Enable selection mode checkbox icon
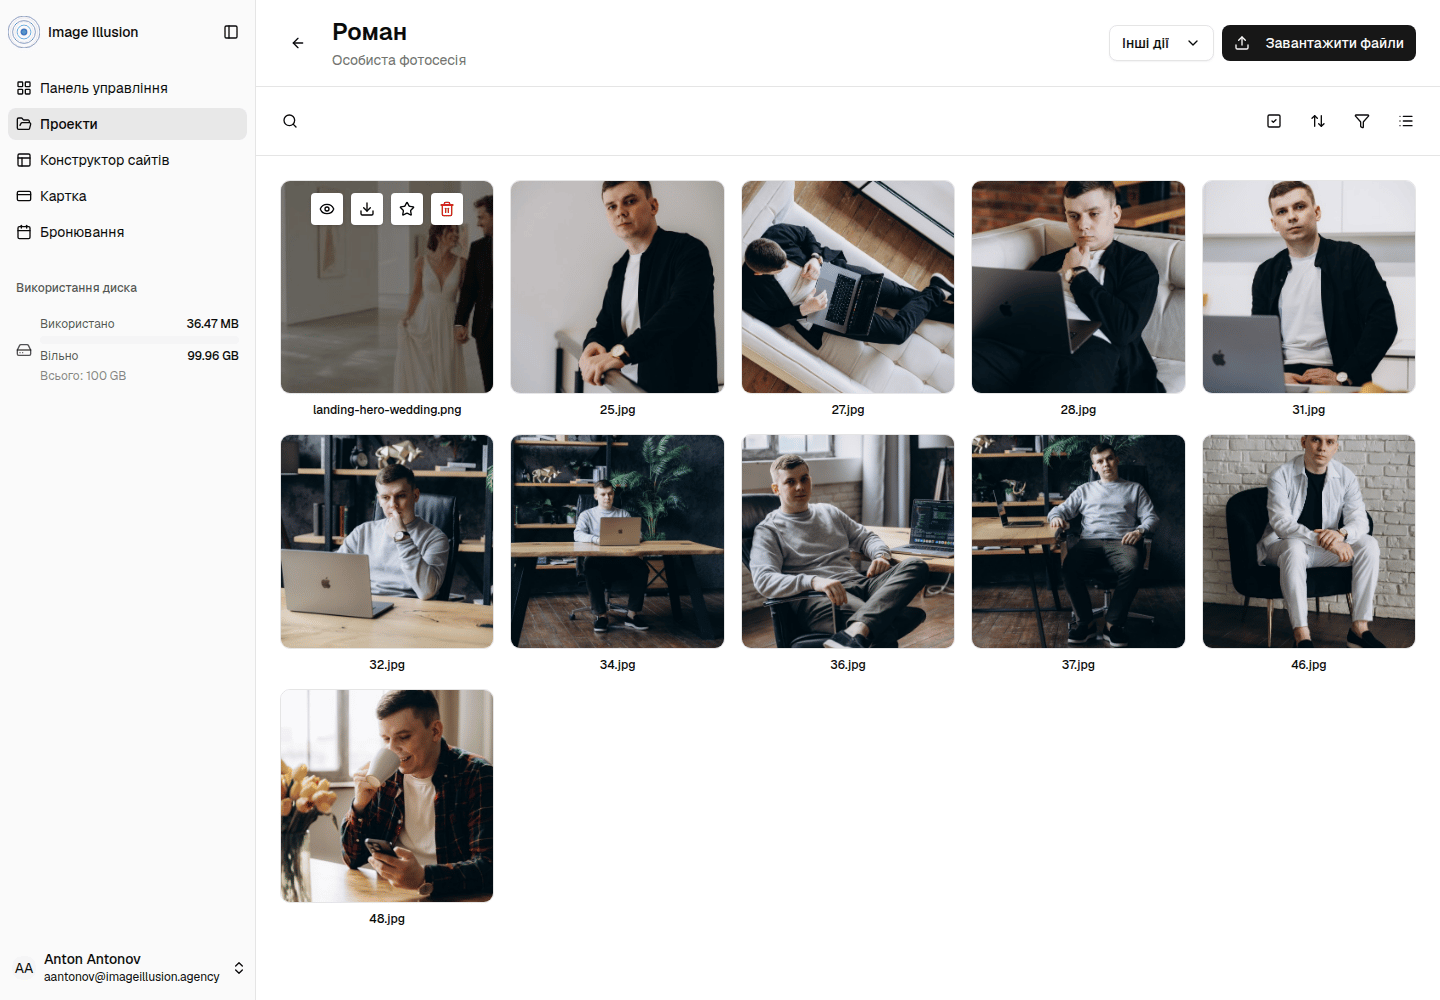The height and width of the screenshot is (1000, 1440). [1274, 121]
